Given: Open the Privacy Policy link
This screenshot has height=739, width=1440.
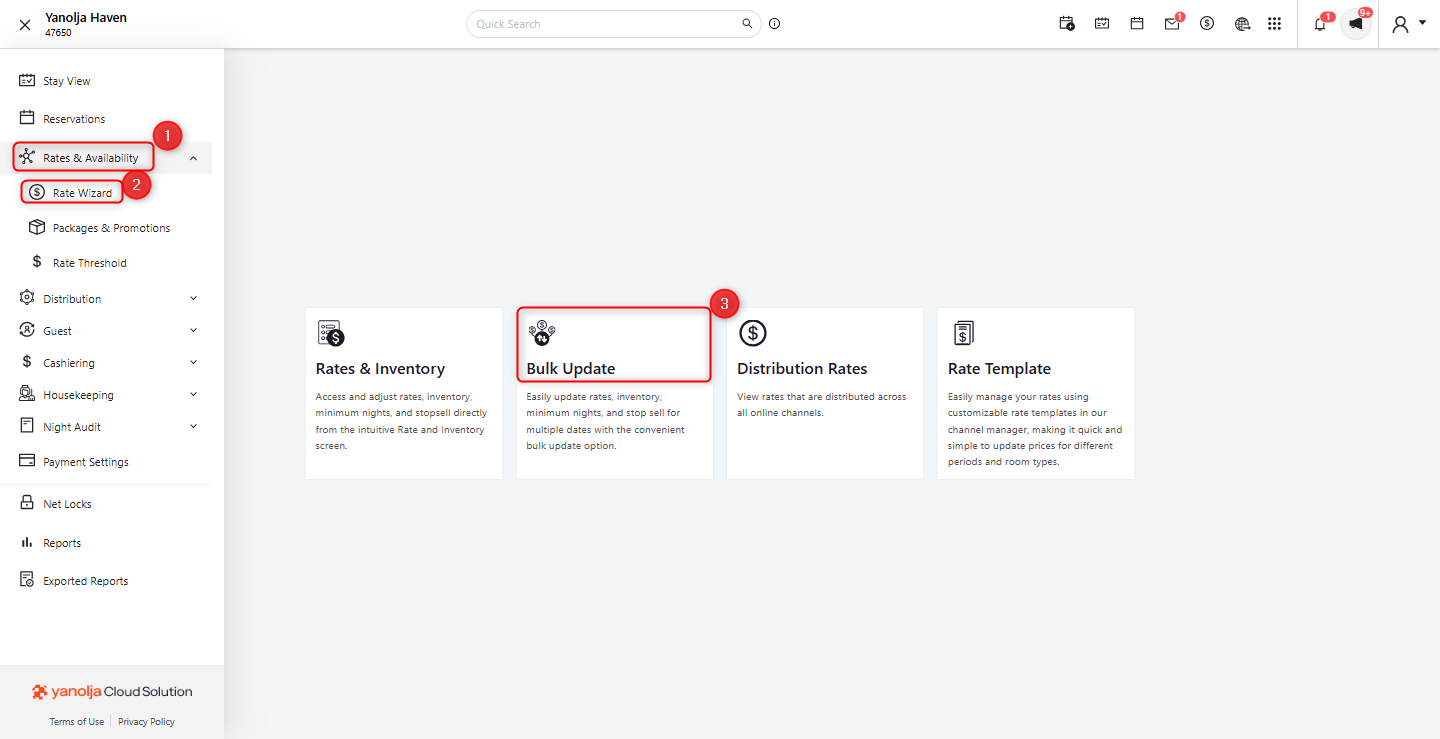Looking at the screenshot, I should pos(146,722).
